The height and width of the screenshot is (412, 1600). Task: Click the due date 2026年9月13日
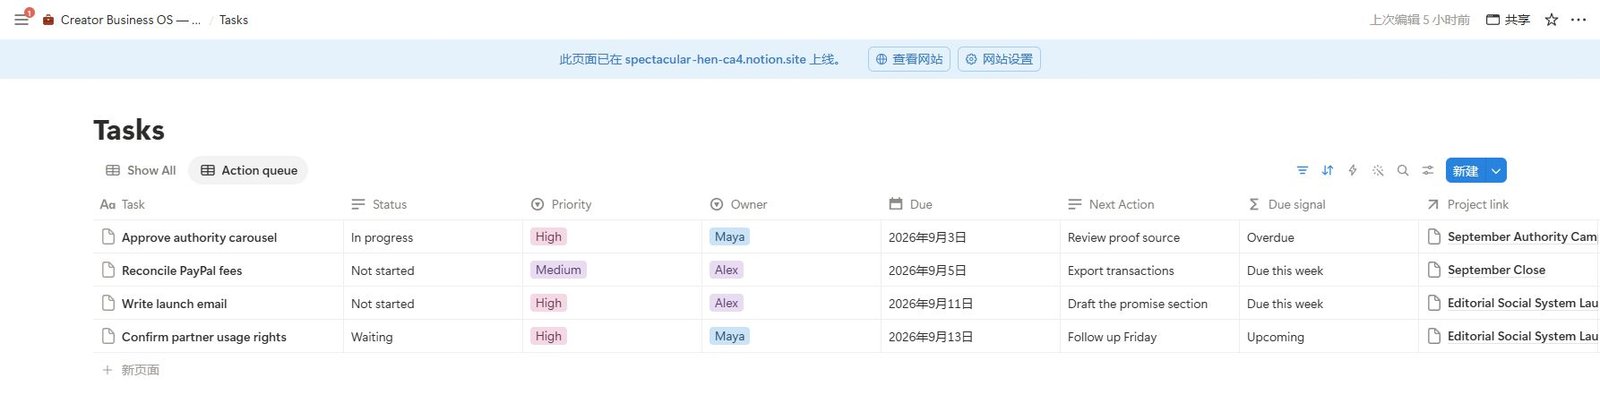coord(930,337)
